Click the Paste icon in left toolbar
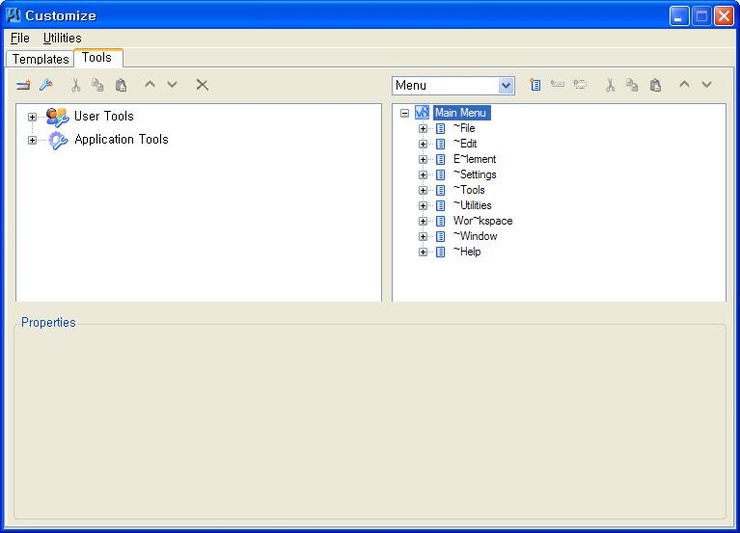 (121, 86)
